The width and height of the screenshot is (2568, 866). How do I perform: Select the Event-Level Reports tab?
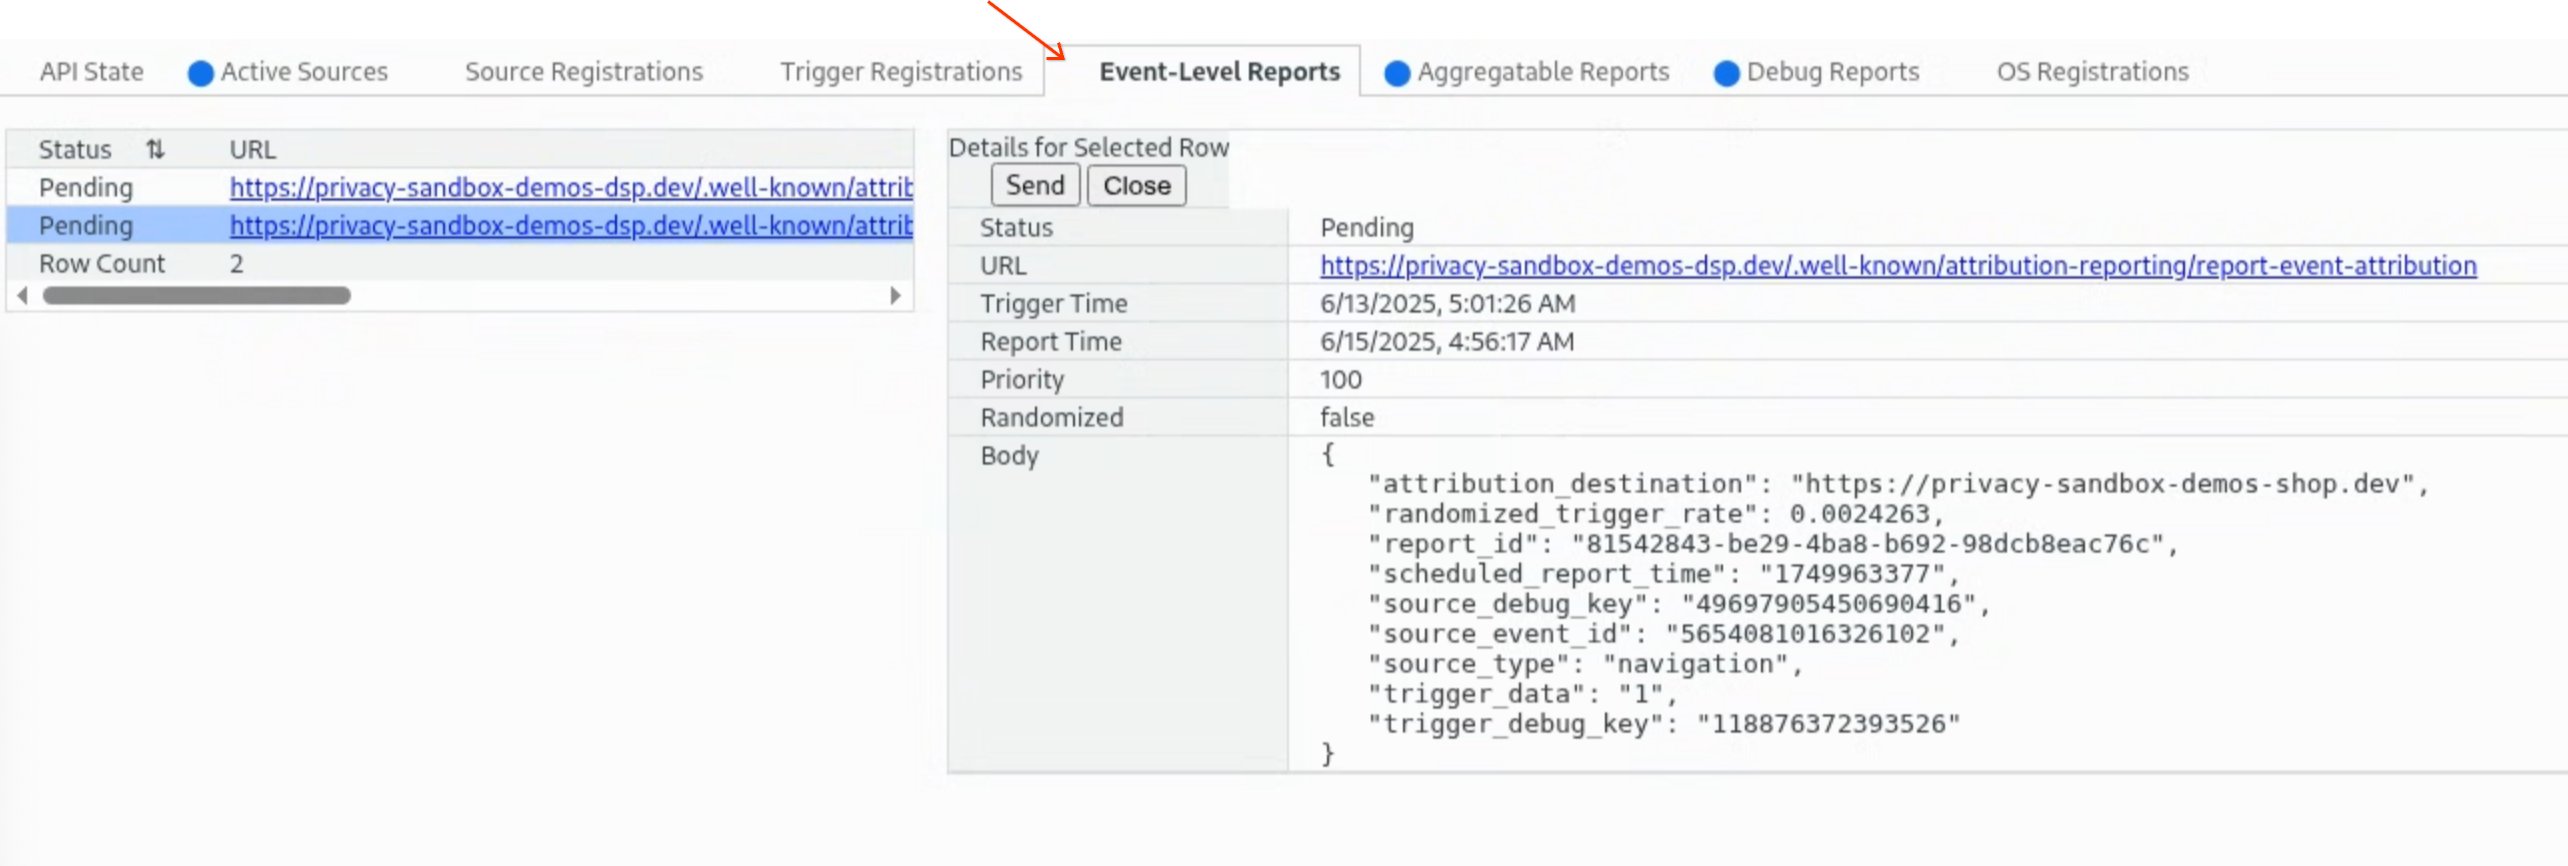point(1218,72)
